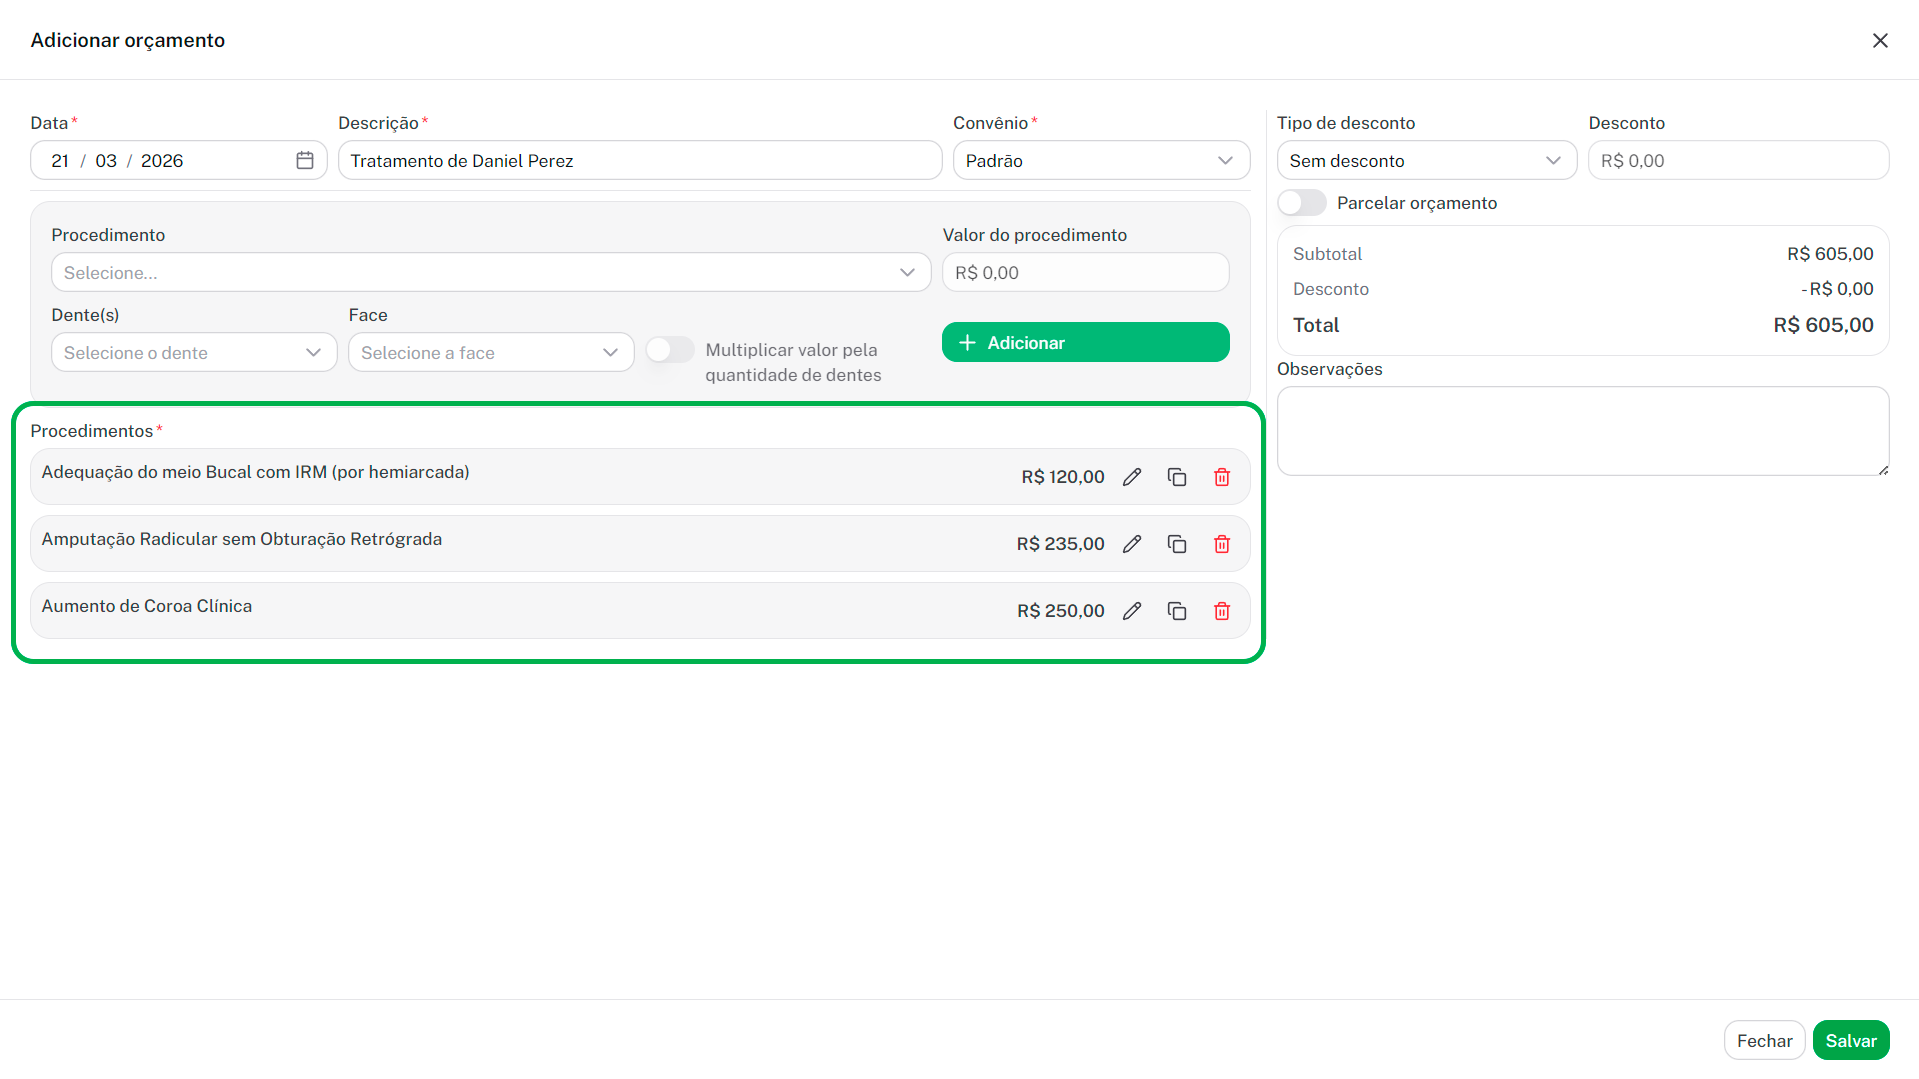Enable the Parcelar orçamento switch

click(1301, 203)
